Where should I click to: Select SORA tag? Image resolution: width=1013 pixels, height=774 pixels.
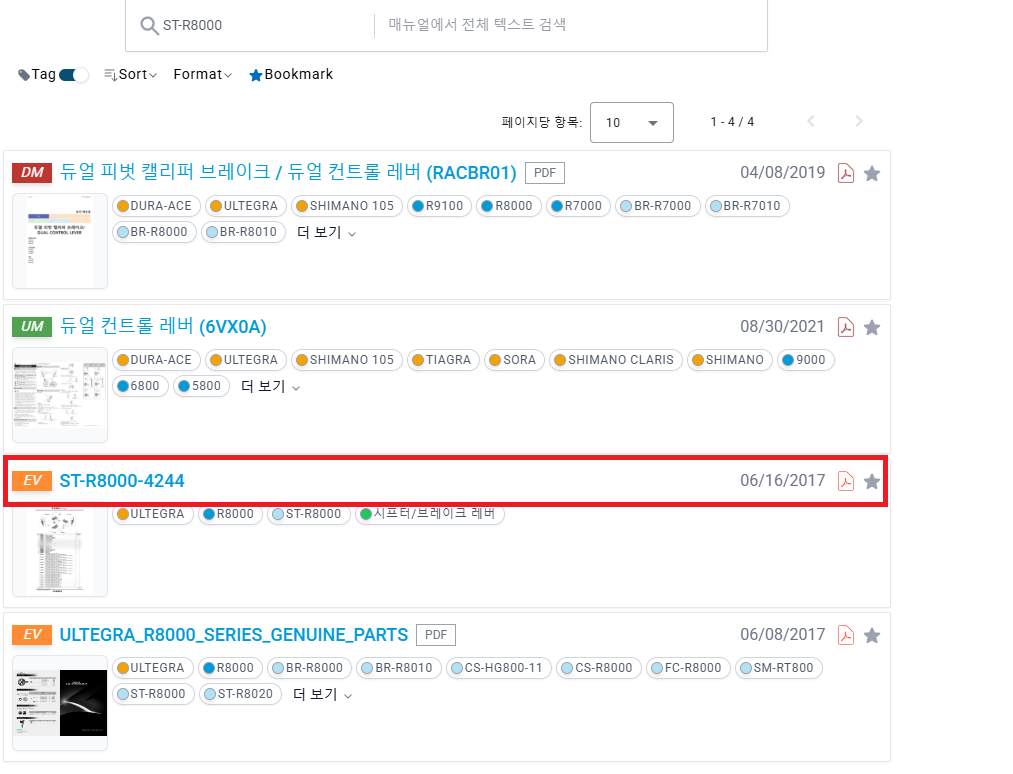pyautogui.click(x=514, y=359)
